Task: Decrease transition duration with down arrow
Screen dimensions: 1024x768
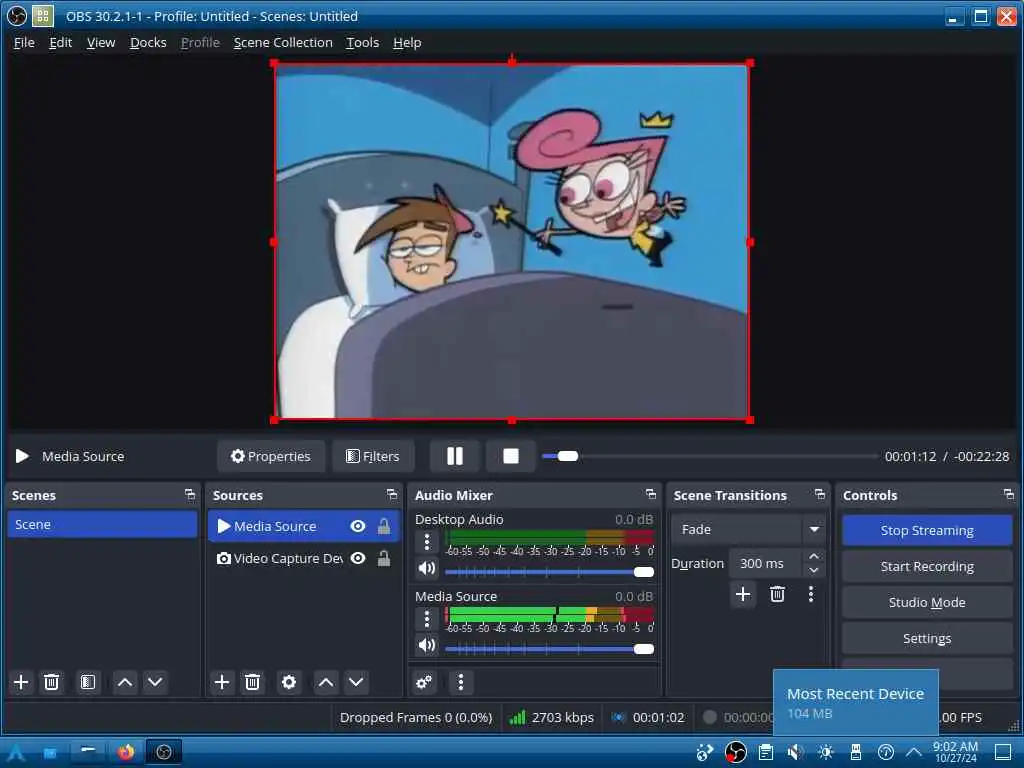Action: (814, 570)
